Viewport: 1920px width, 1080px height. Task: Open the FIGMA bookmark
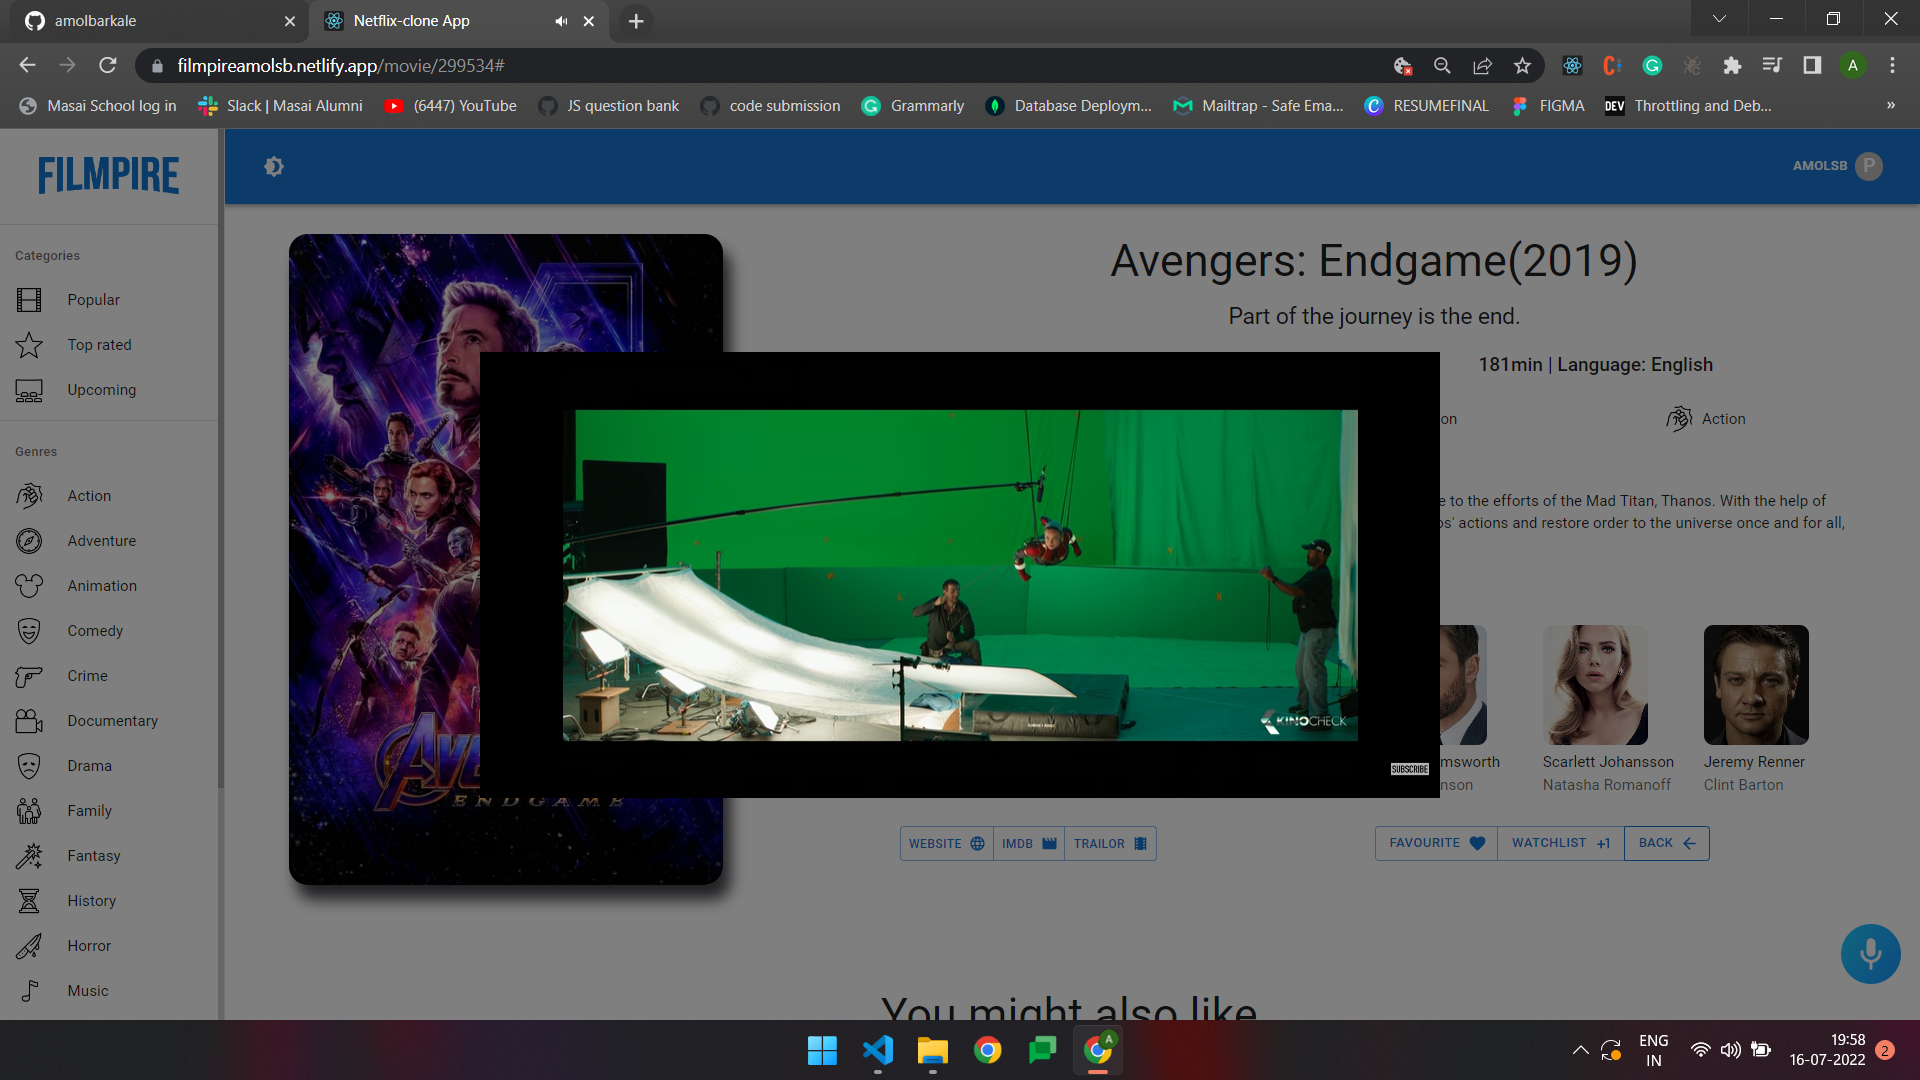coord(1549,106)
